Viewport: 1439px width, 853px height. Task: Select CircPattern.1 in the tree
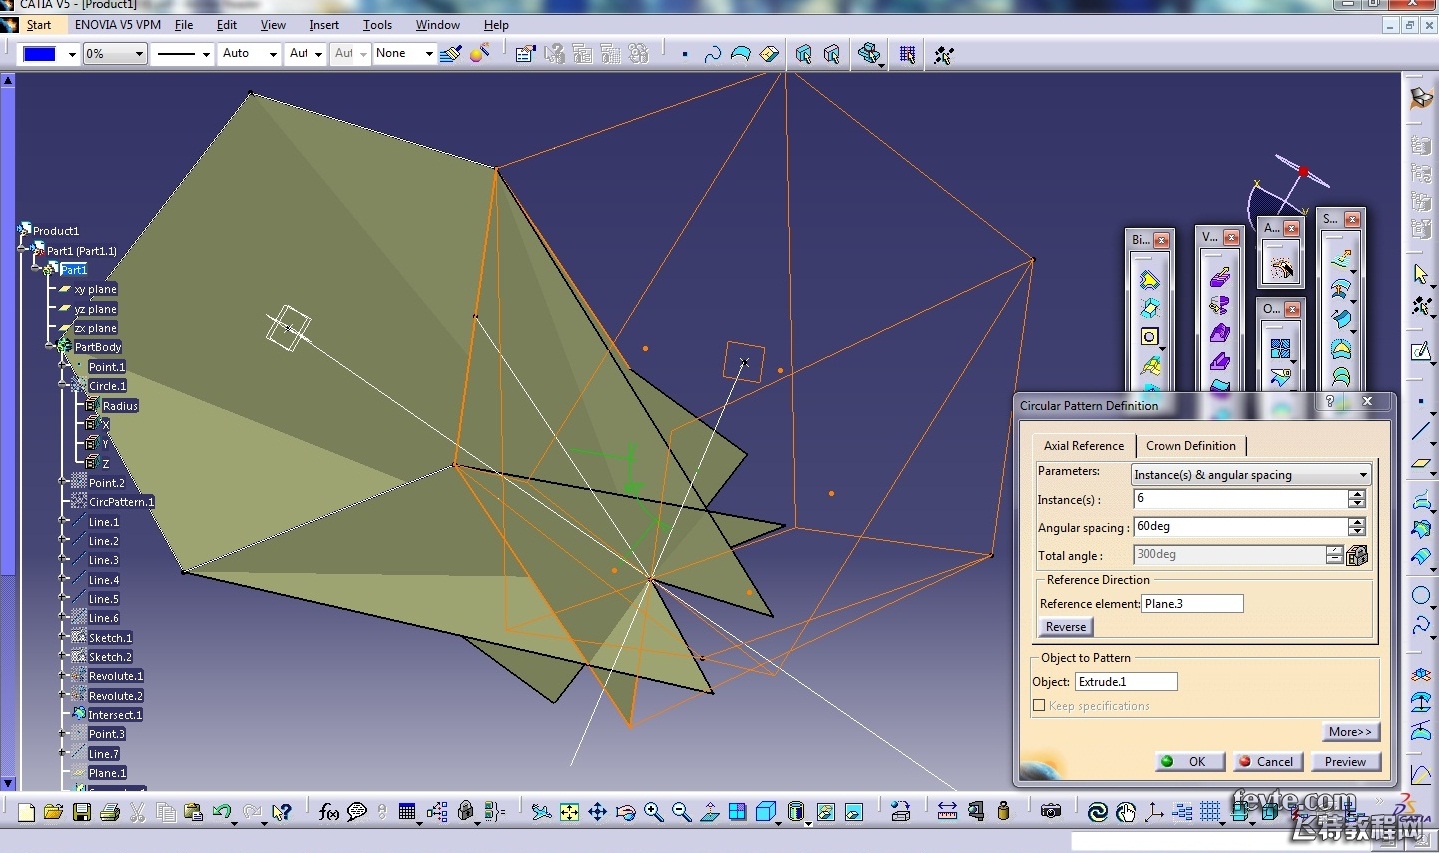click(121, 502)
